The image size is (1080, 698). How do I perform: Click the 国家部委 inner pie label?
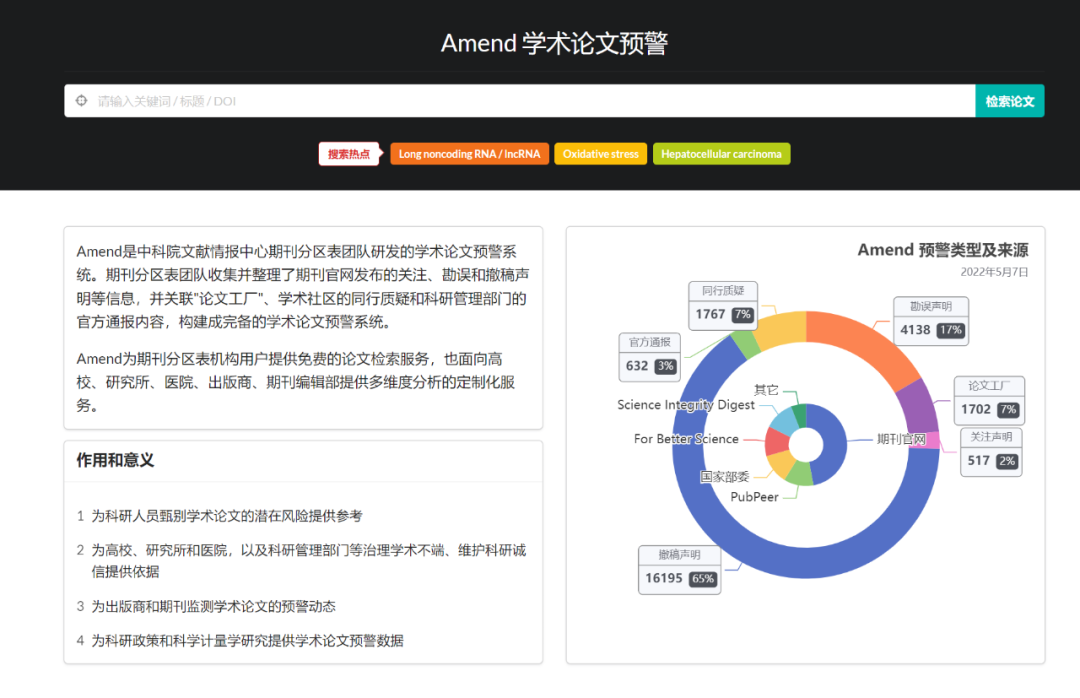point(724,477)
